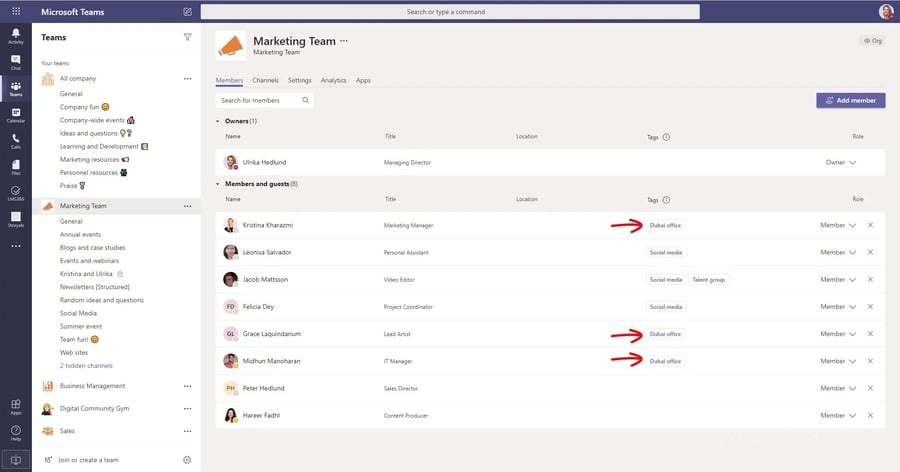This screenshot has height=472, width=900.
Task: Switch to the Settings tab
Action: tap(300, 80)
